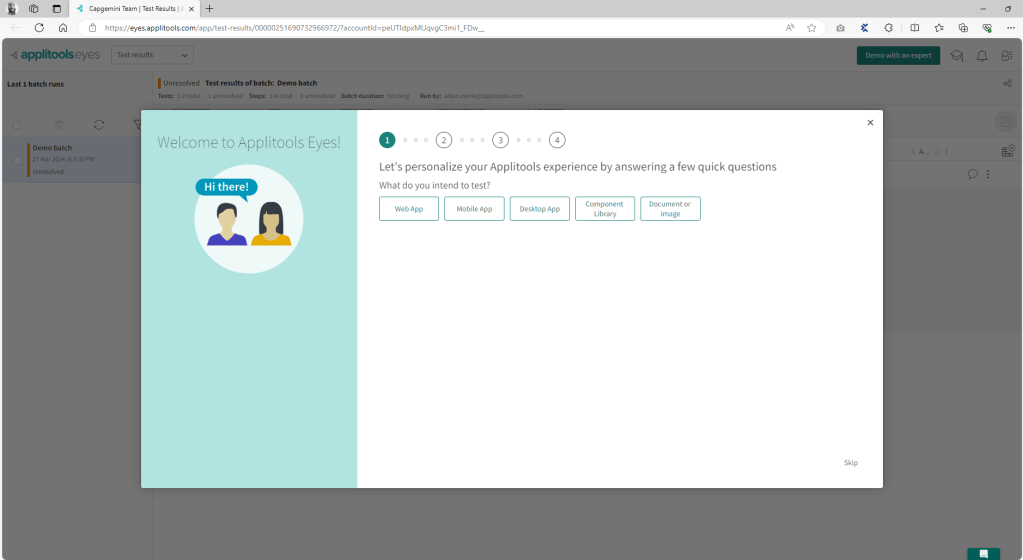Pick the Component Library option
The width and height of the screenshot is (1023, 560).
[604, 209]
